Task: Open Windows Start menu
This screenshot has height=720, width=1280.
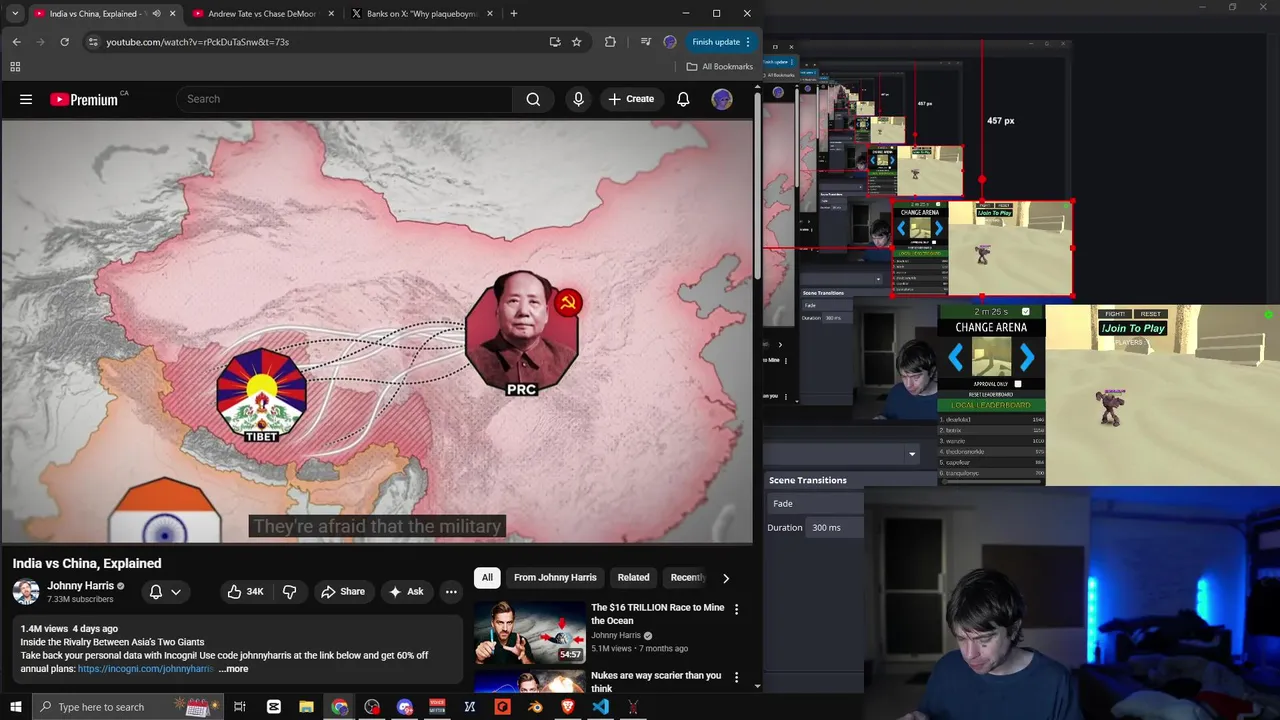Action: pos(16,707)
